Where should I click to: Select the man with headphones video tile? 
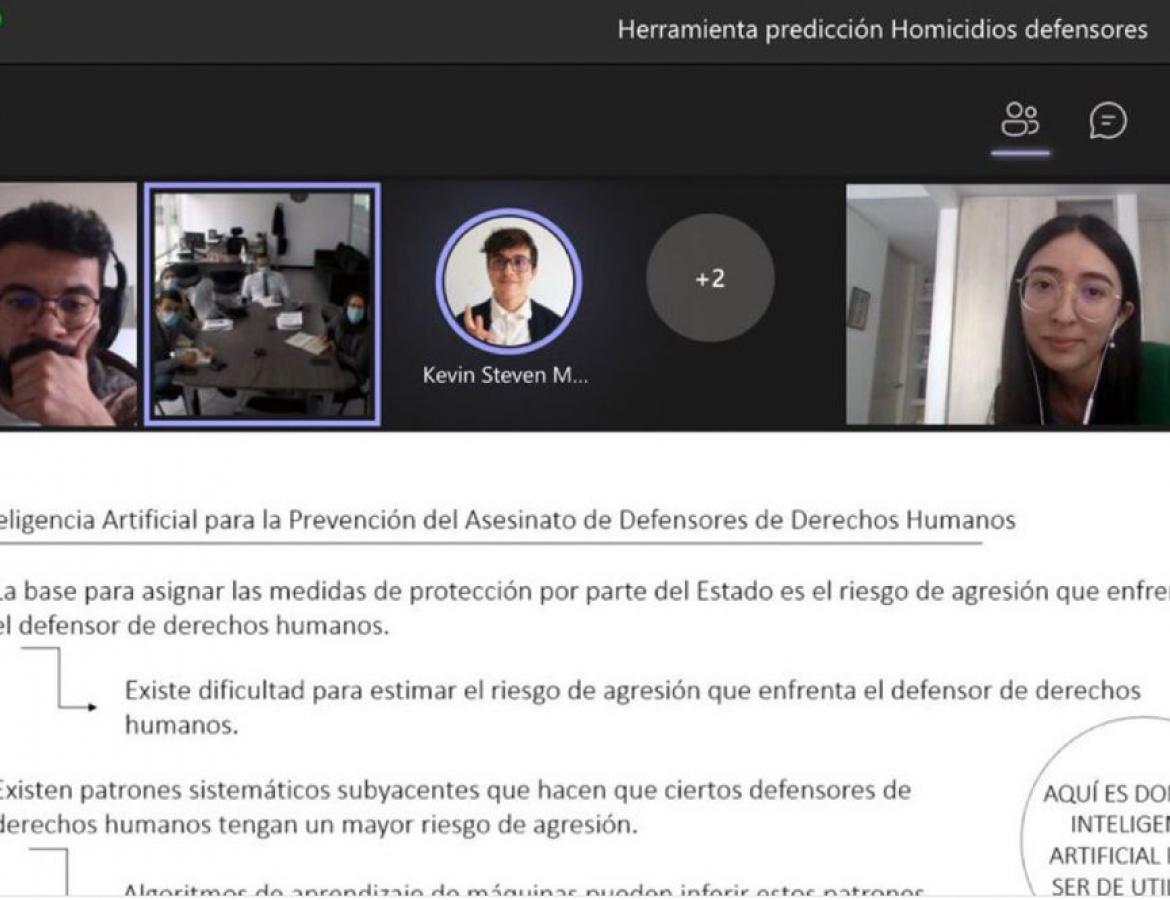pos(68,304)
